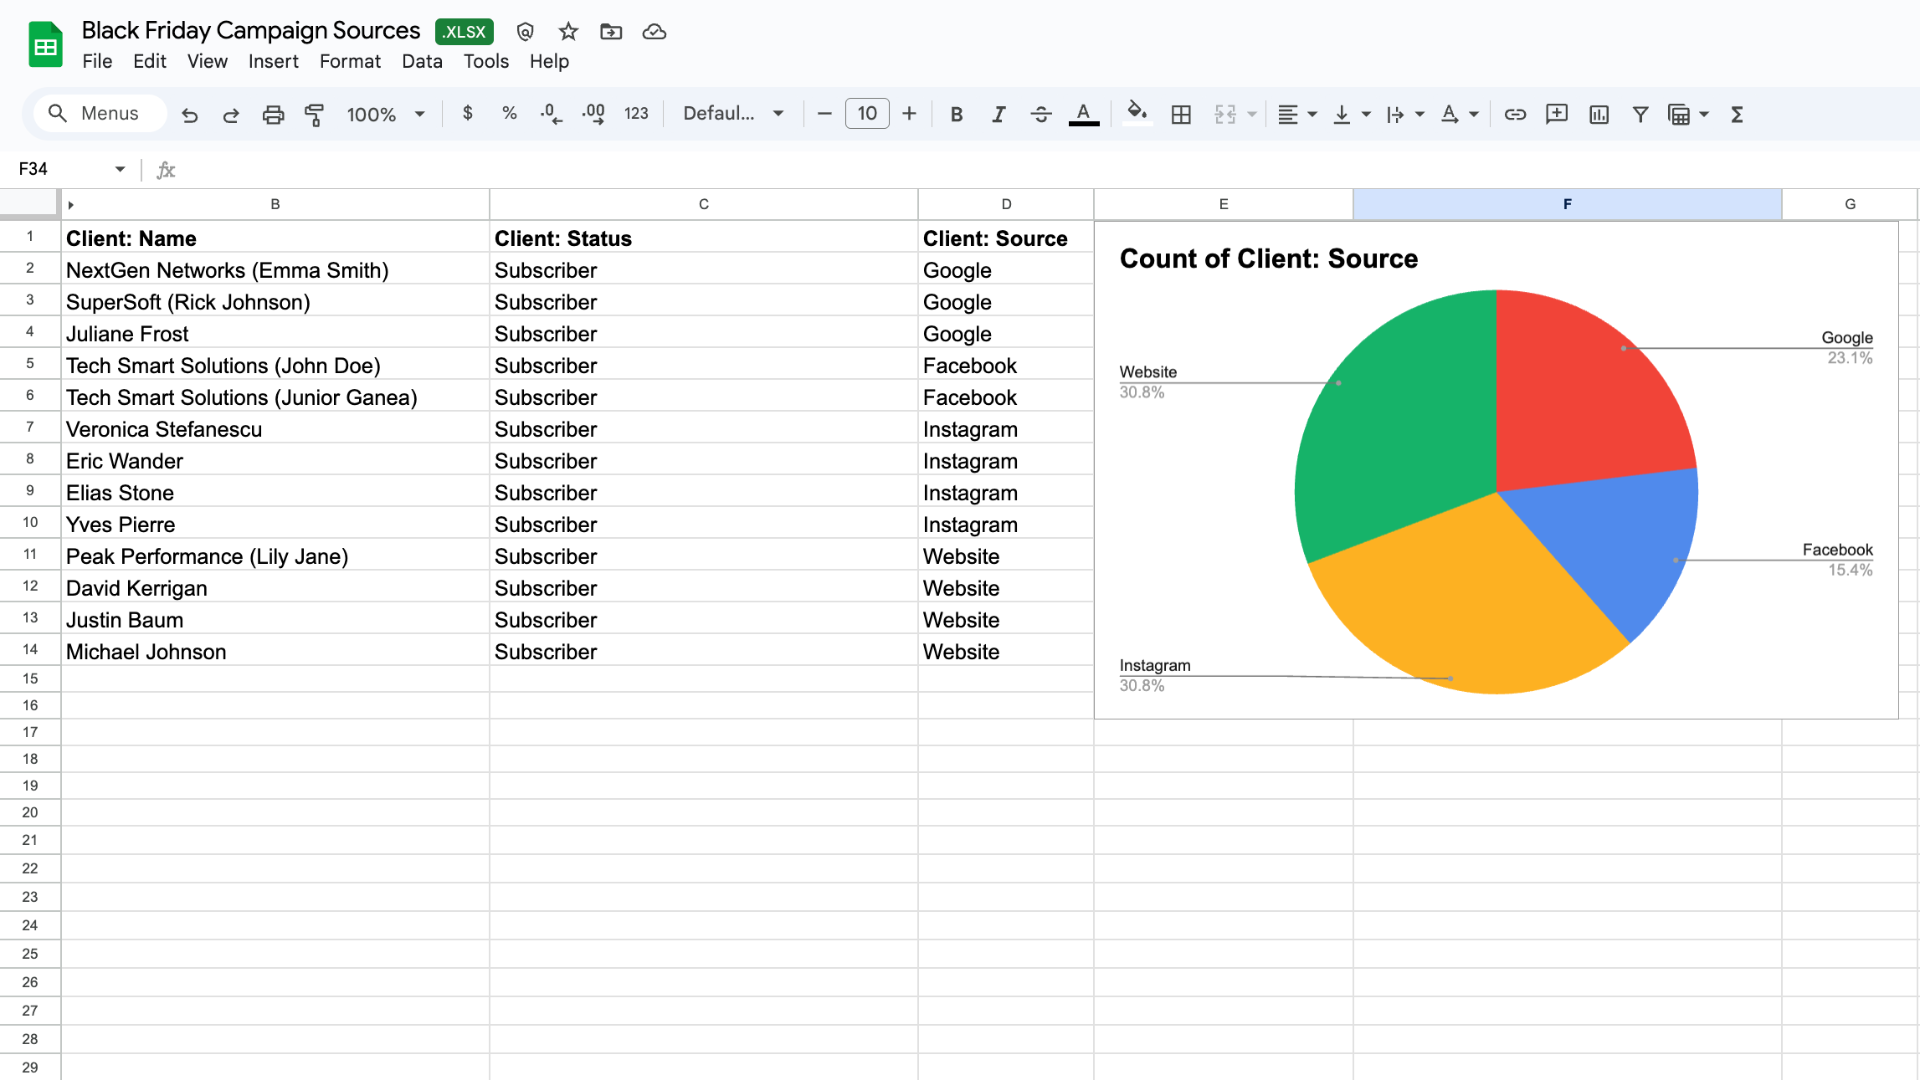1920x1080 pixels.
Task: Insert a comment
Action: pyautogui.click(x=1556, y=114)
